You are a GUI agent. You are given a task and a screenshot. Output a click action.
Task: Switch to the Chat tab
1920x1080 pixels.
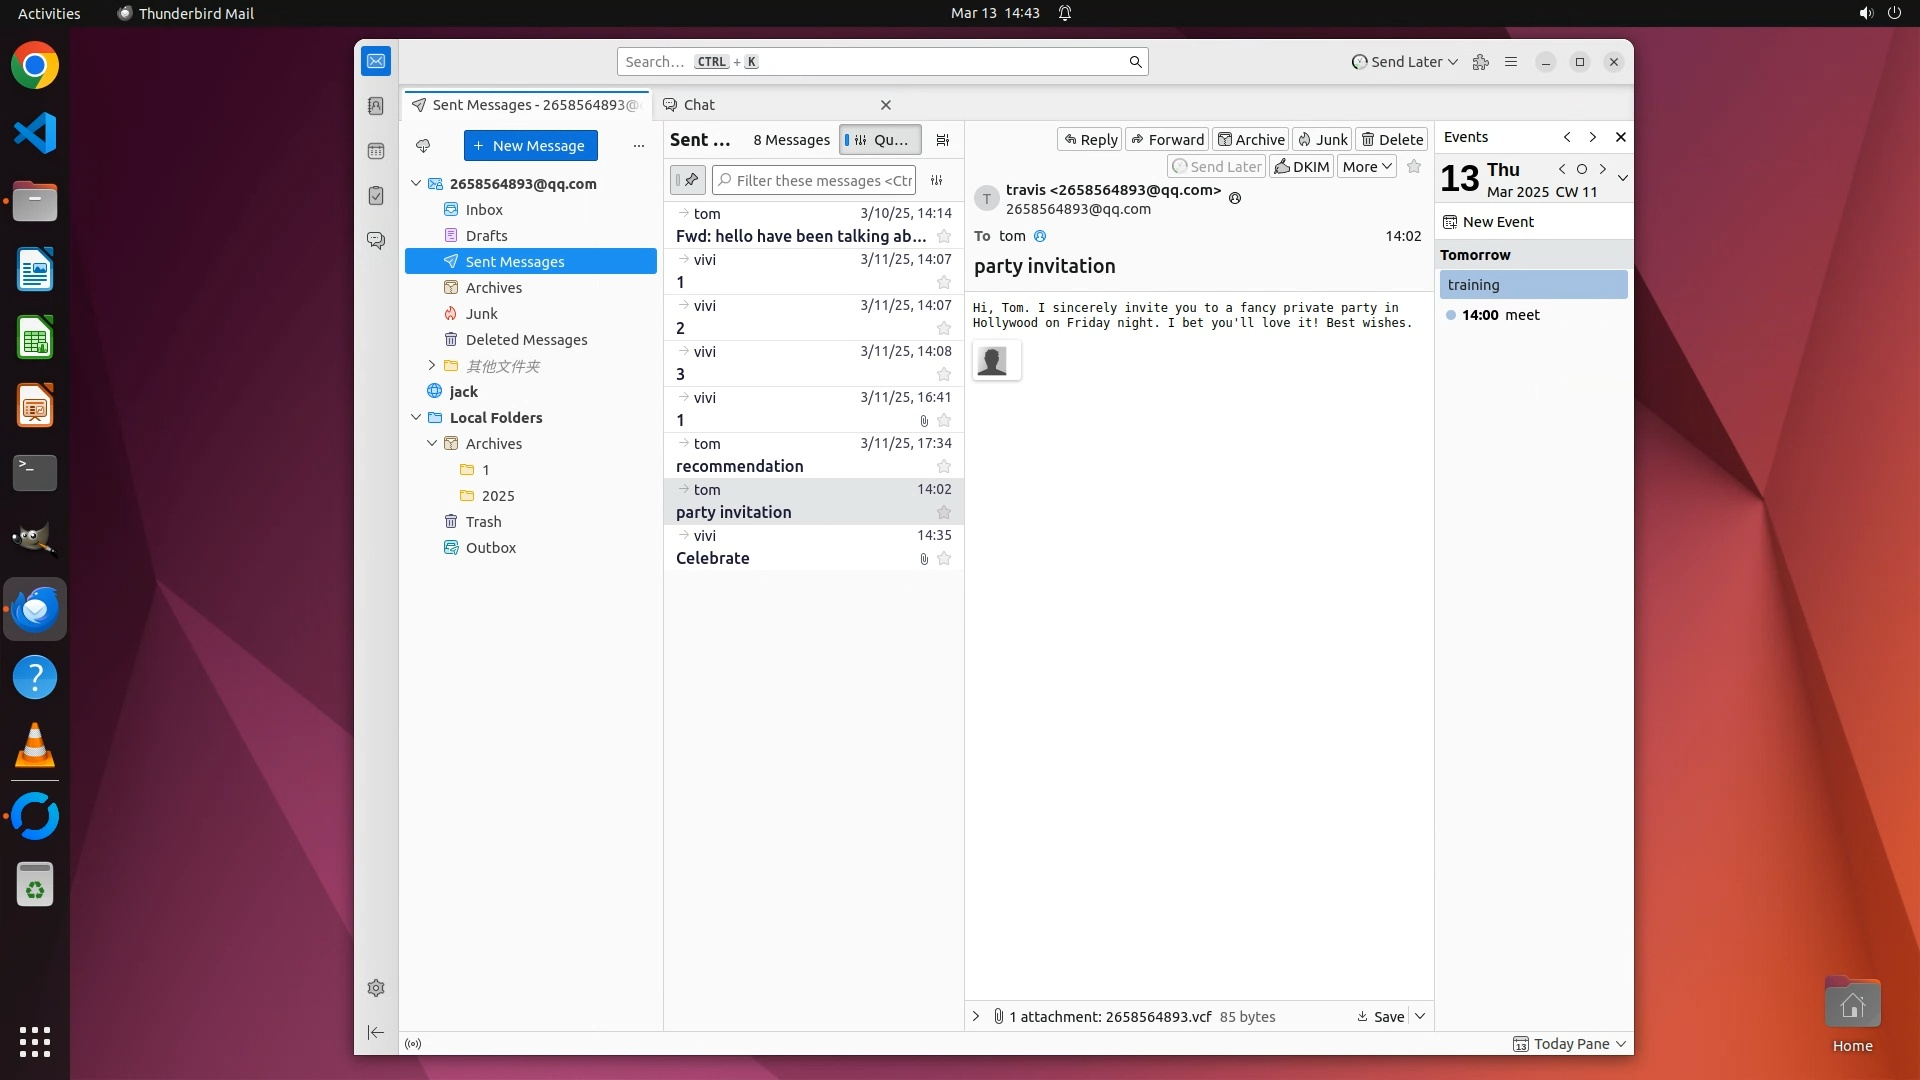click(x=699, y=105)
